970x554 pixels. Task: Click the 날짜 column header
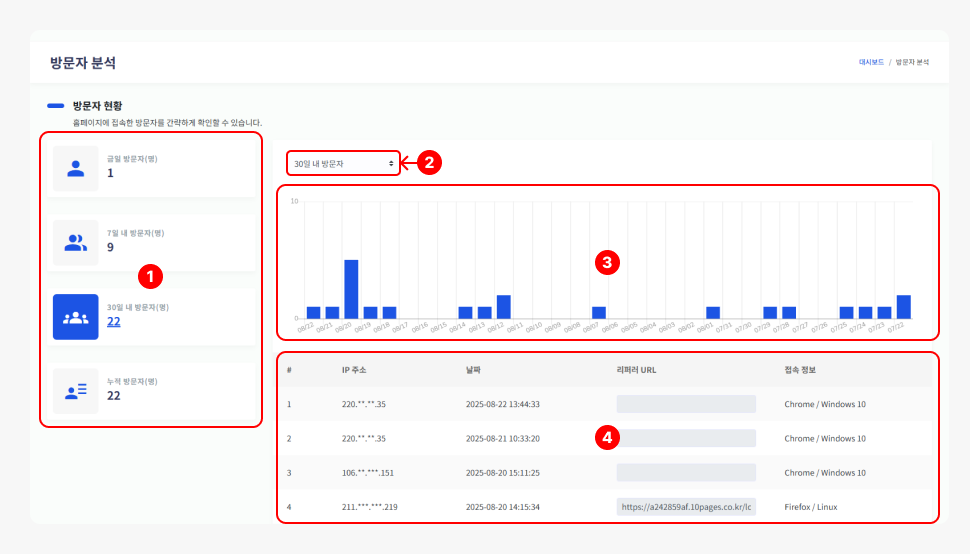tap(473, 370)
